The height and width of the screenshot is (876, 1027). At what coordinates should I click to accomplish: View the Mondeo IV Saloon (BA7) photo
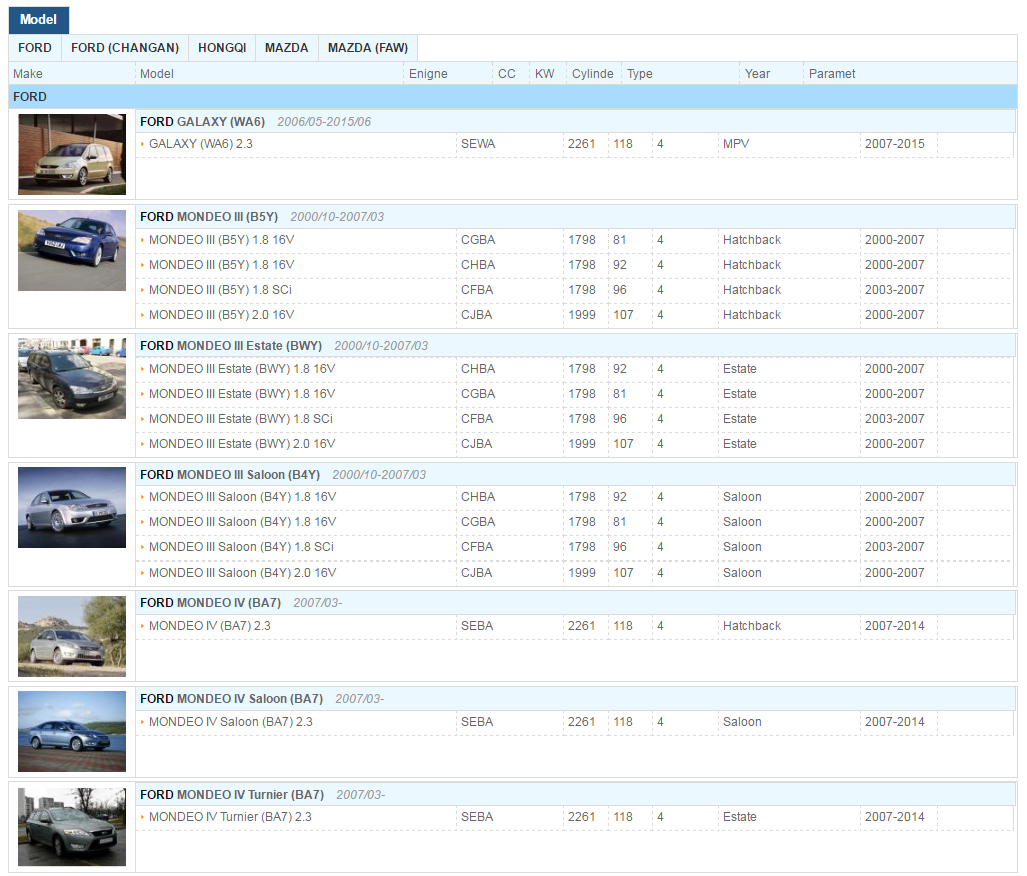[x=72, y=731]
